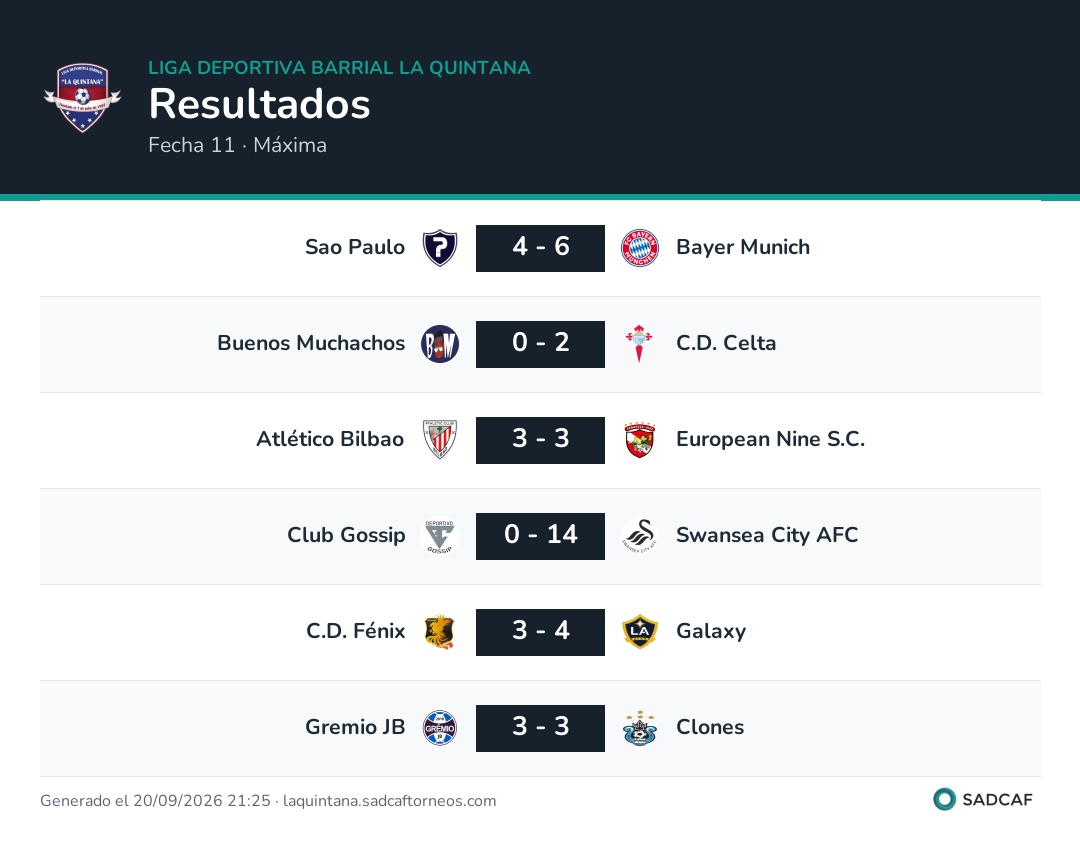Select the C.D. Fénix phoenix logo
Screen dimensions: 1080x852
pyautogui.click(x=439, y=632)
